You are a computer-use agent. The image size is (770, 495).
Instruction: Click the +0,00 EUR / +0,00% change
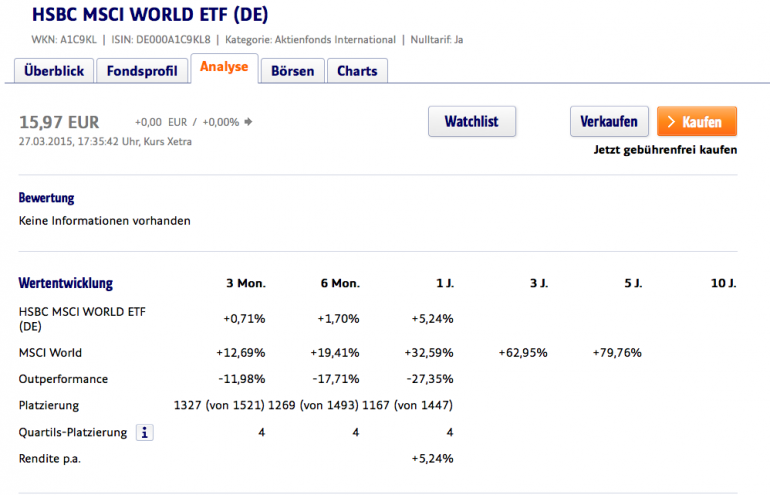click(187, 122)
